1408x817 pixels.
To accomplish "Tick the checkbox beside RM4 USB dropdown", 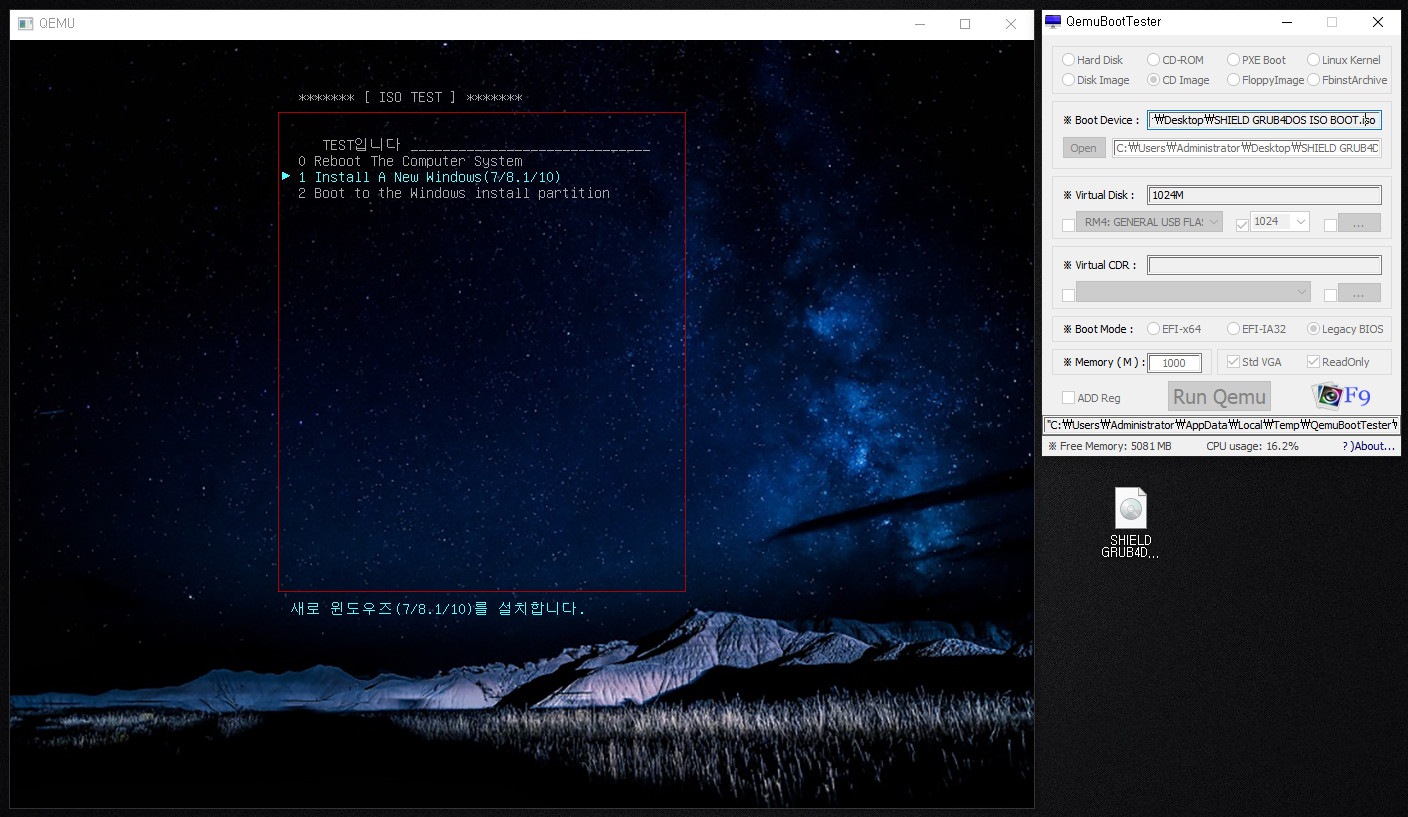I will click(1068, 225).
